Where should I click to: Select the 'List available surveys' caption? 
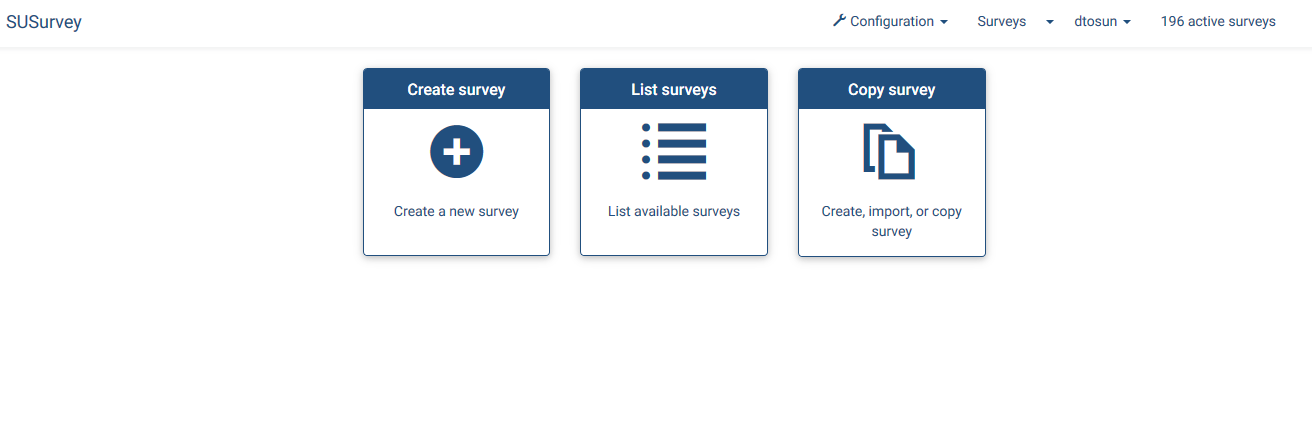click(674, 212)
